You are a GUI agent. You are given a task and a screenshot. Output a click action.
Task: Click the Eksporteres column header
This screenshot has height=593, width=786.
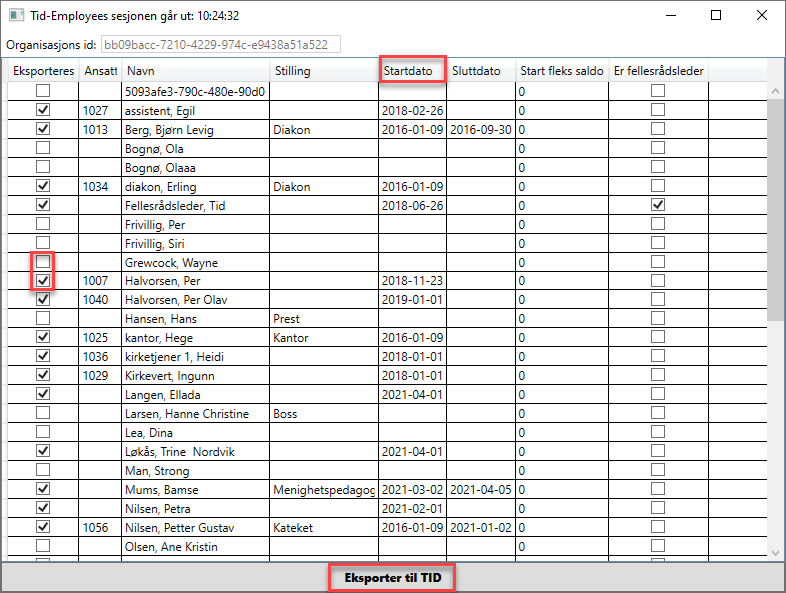43,71
